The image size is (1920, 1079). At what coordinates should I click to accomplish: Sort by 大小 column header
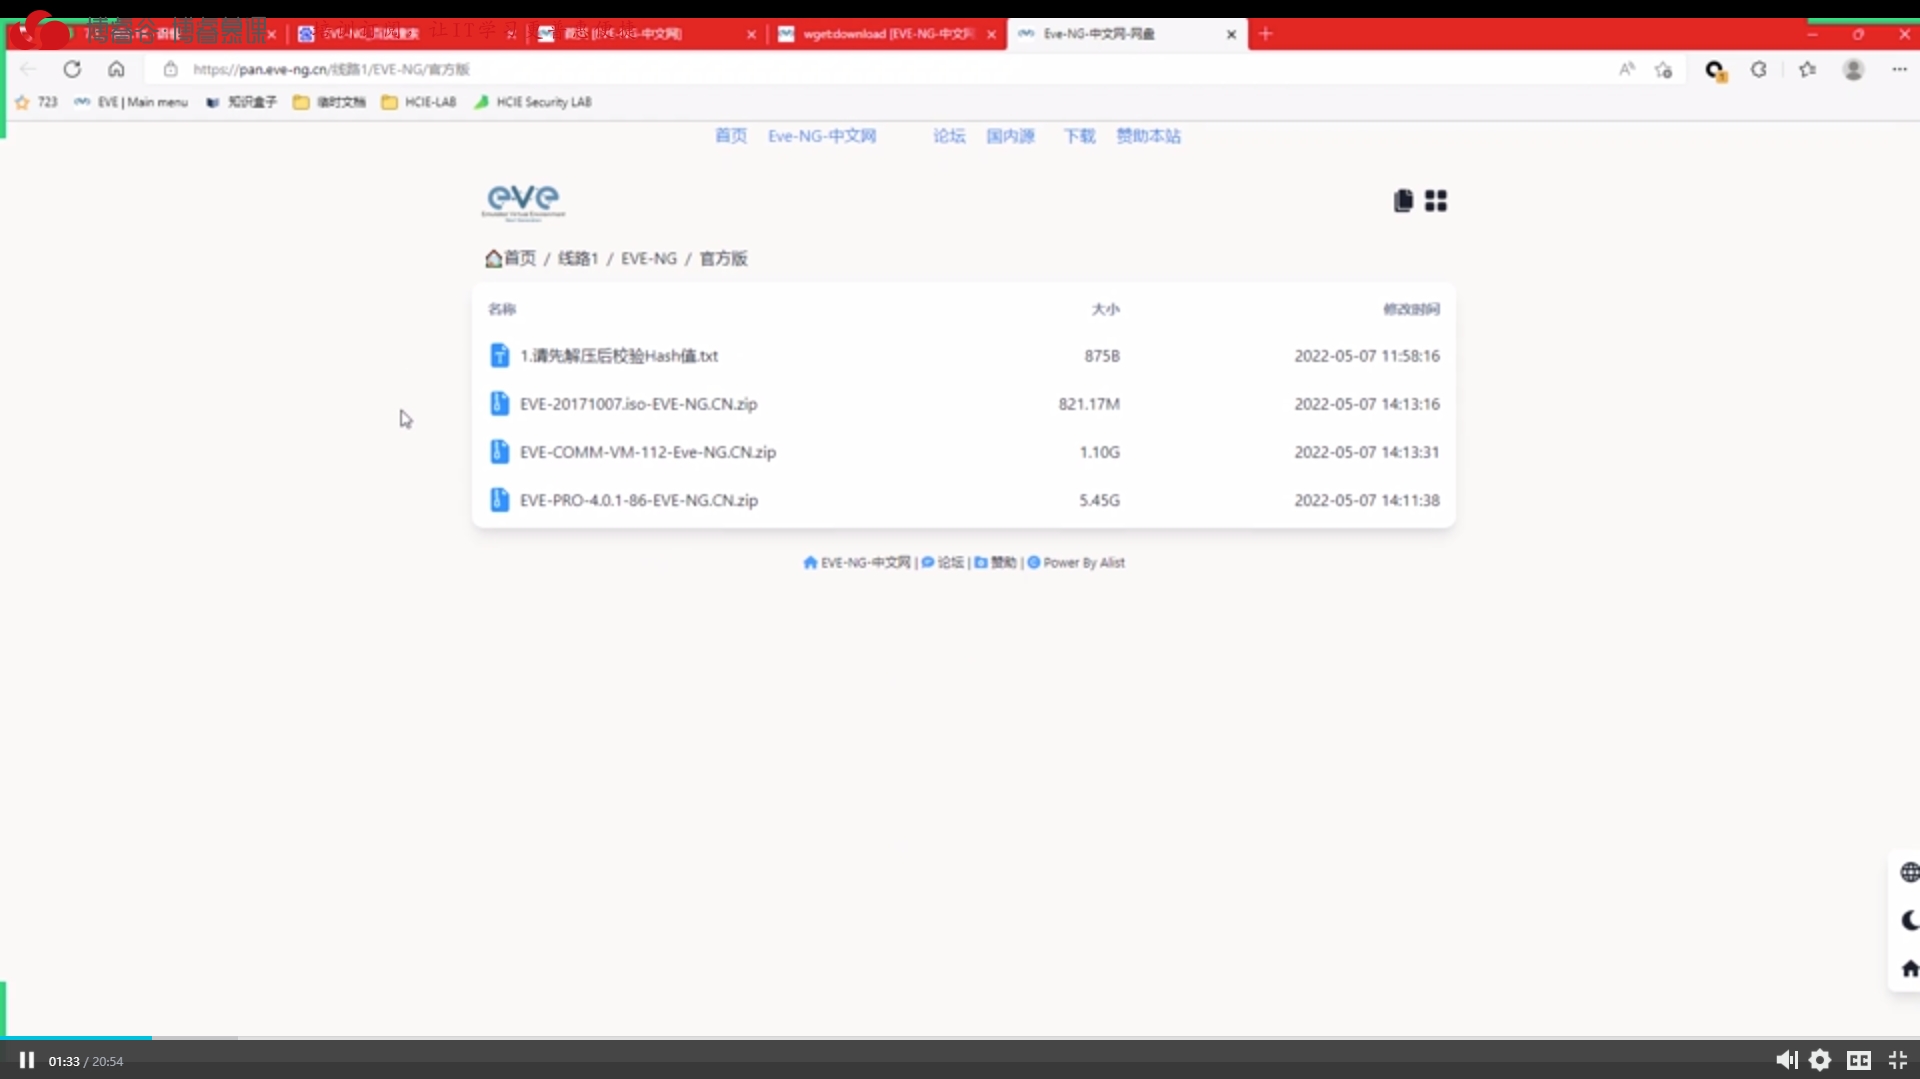click(x=1105, y=309)
